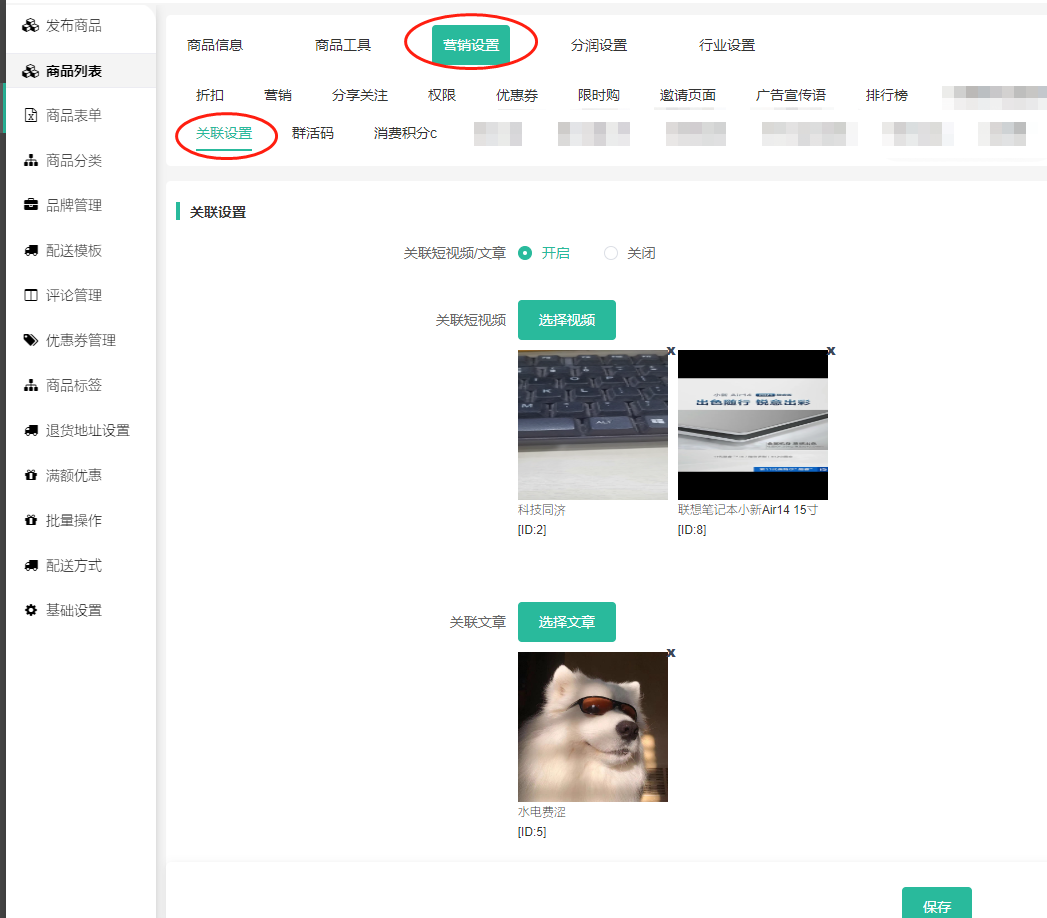1047x918 pixels.
Task: Remove the 联想笔记本小新Air14 video with its x
Action: (x=831, y=351)
